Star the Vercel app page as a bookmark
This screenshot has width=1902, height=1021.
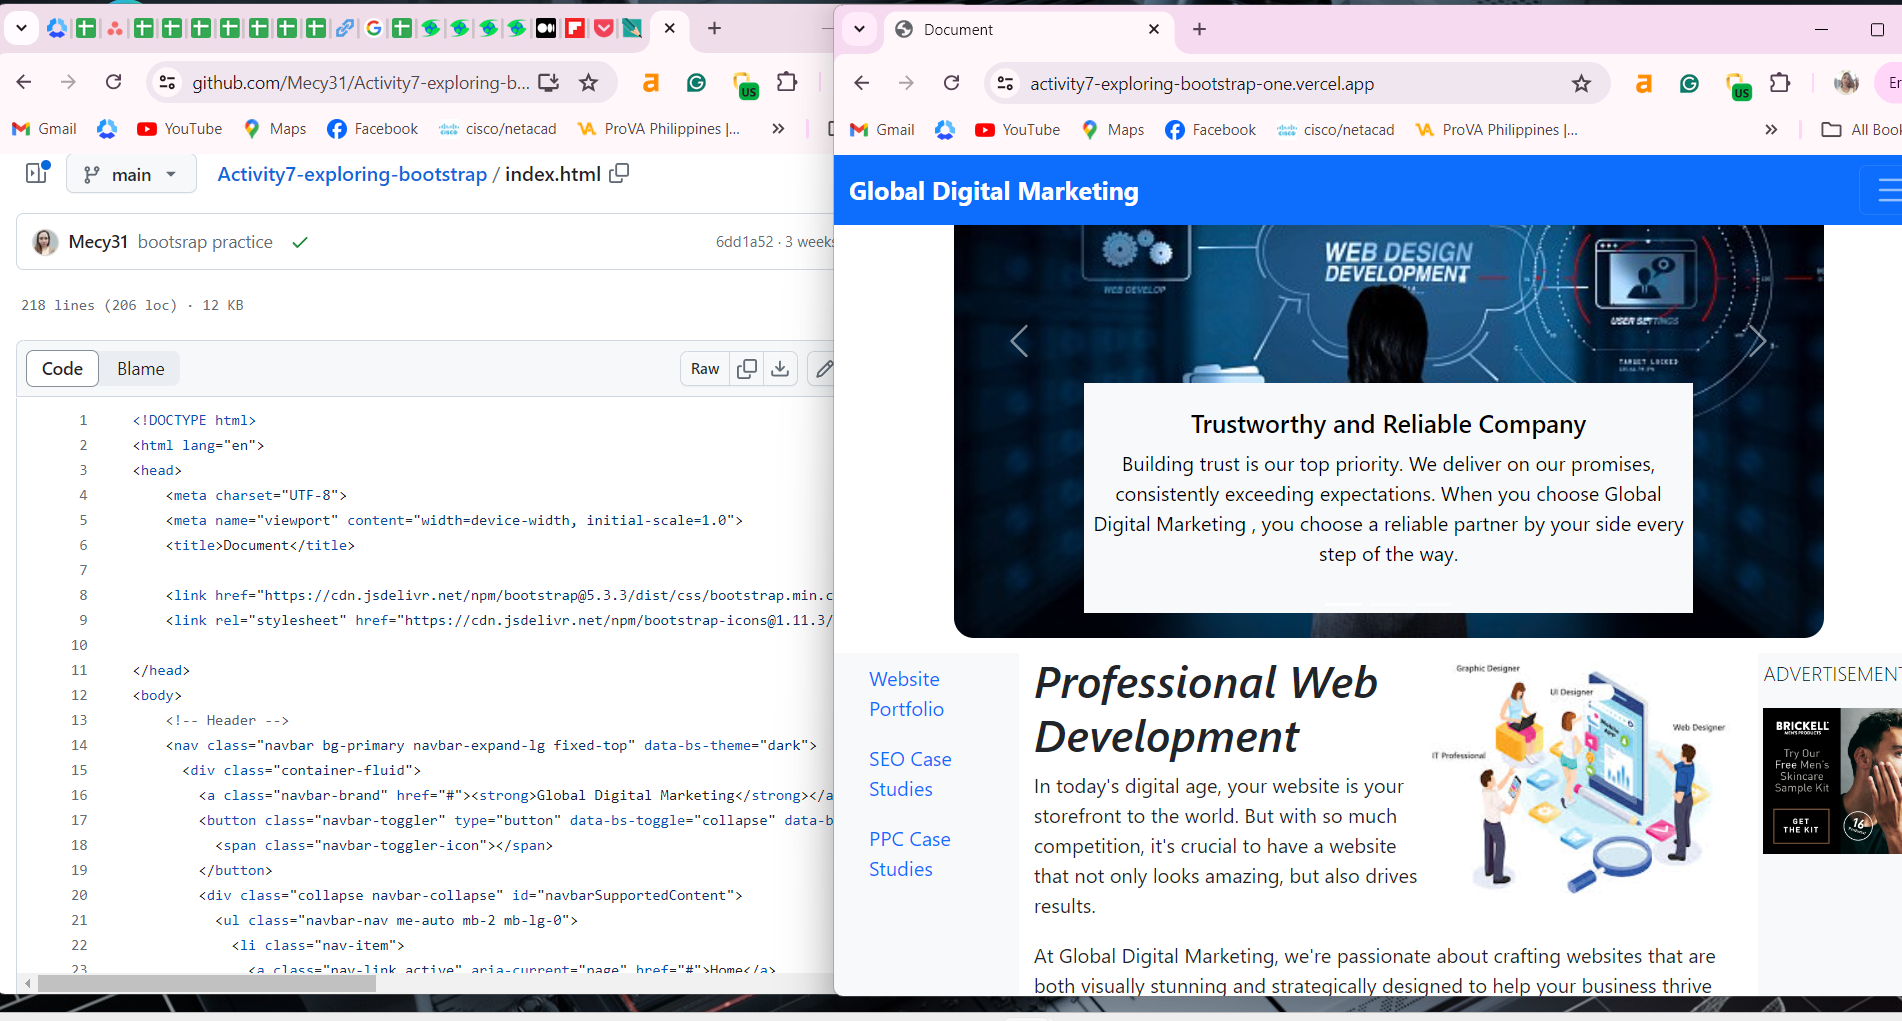coord(1581,84)
